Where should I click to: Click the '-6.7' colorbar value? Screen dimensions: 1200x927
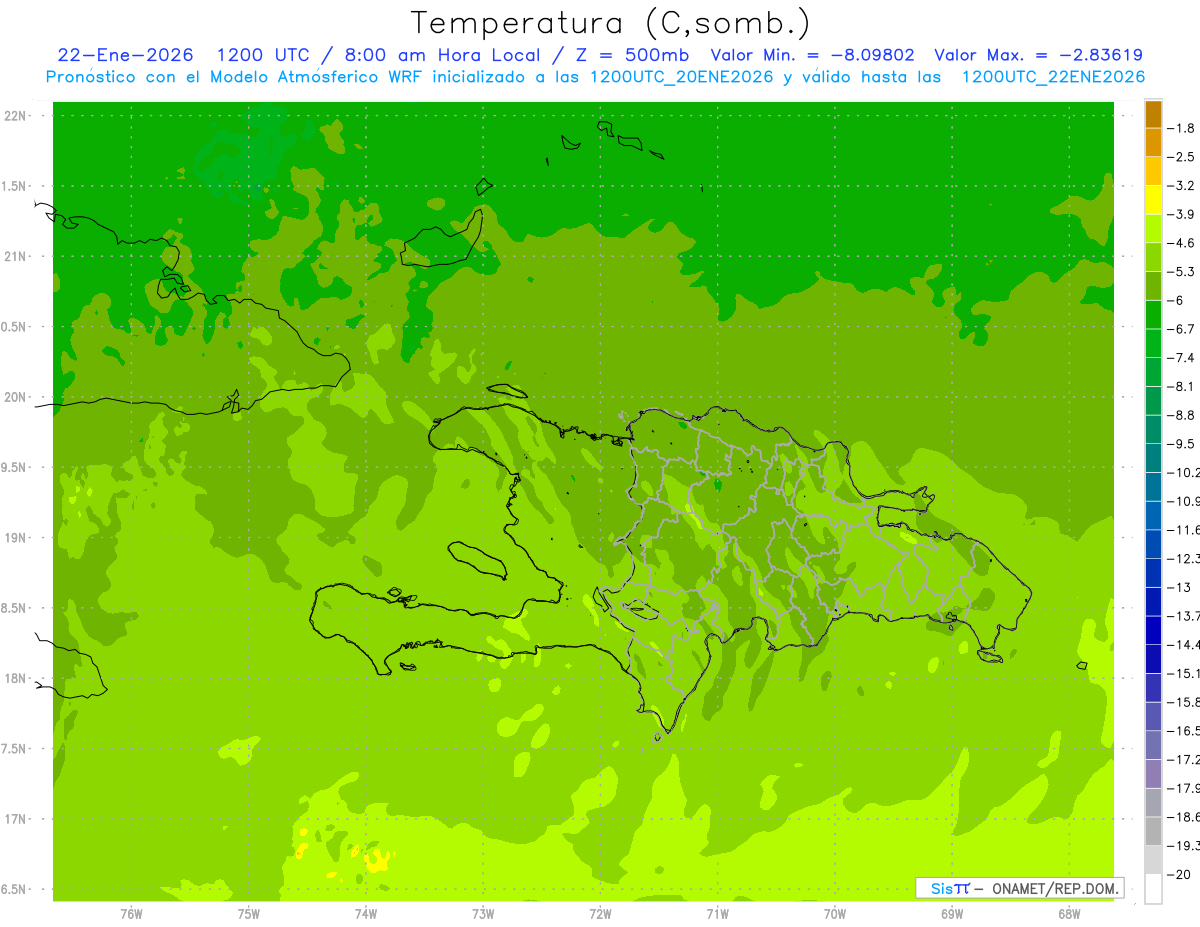[1180, 328]
